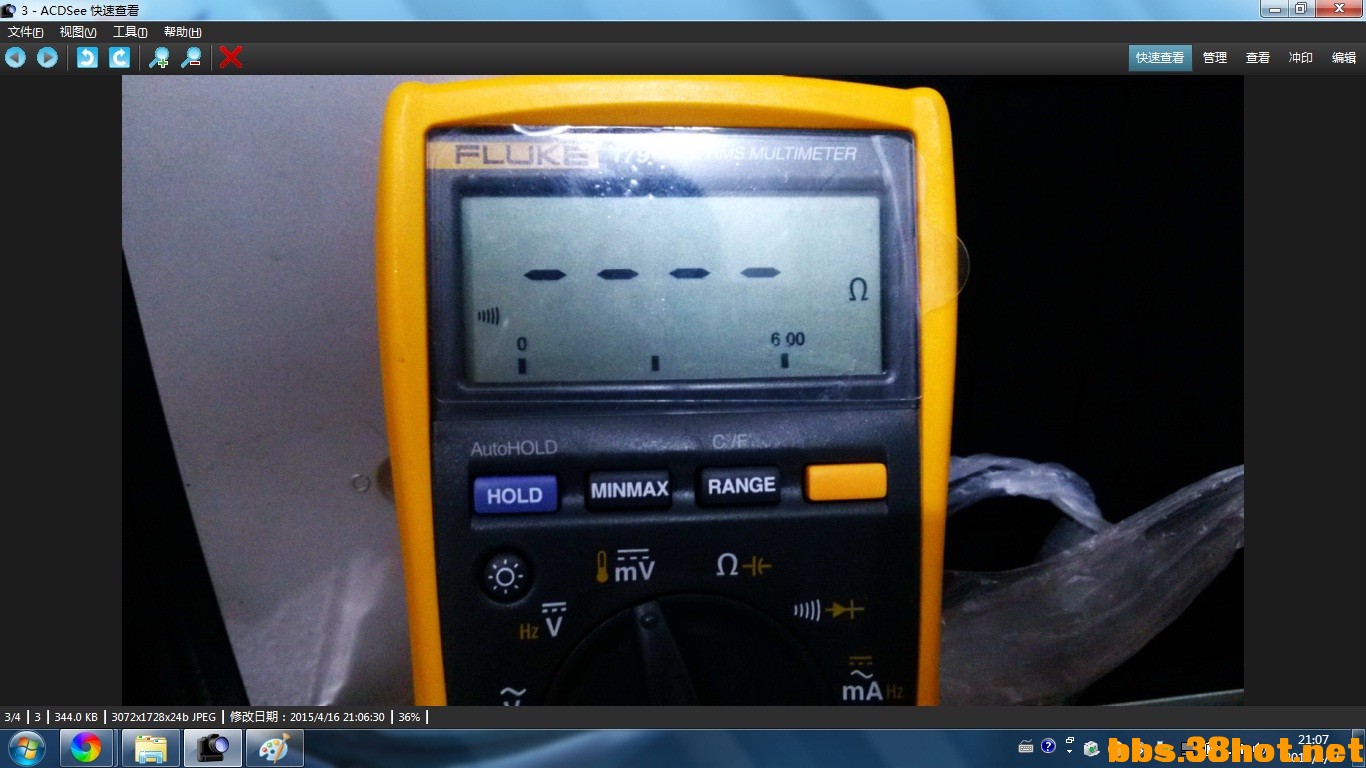This screenshot has width=1366, height=768.
Task: Switch to 管理 mode
Action: (1215, 58)
